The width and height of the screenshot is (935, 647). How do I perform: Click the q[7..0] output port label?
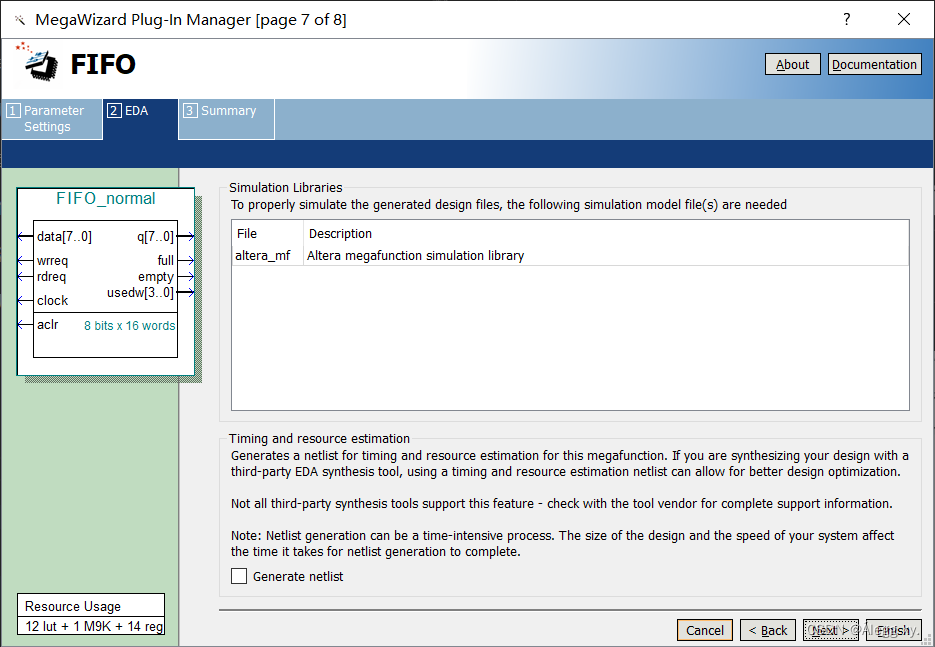pyautogui.click(x=156, y=237)
